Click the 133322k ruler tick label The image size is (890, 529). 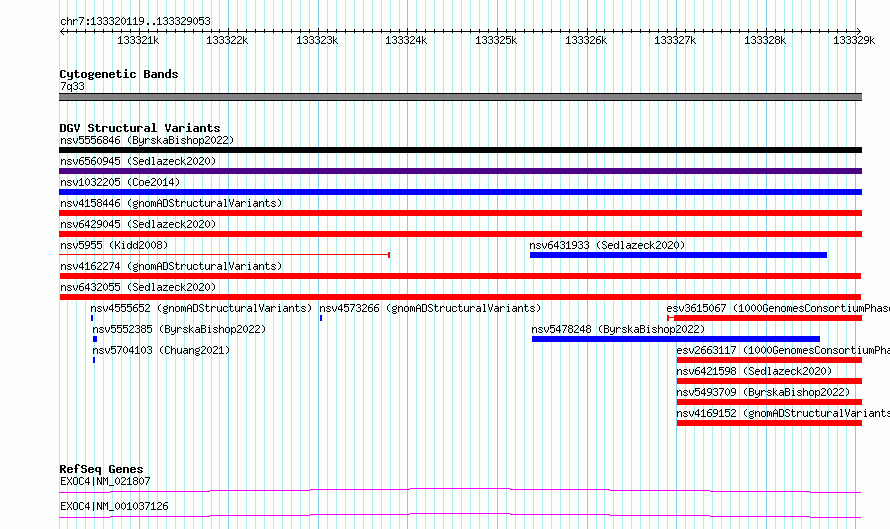(227, 40)
